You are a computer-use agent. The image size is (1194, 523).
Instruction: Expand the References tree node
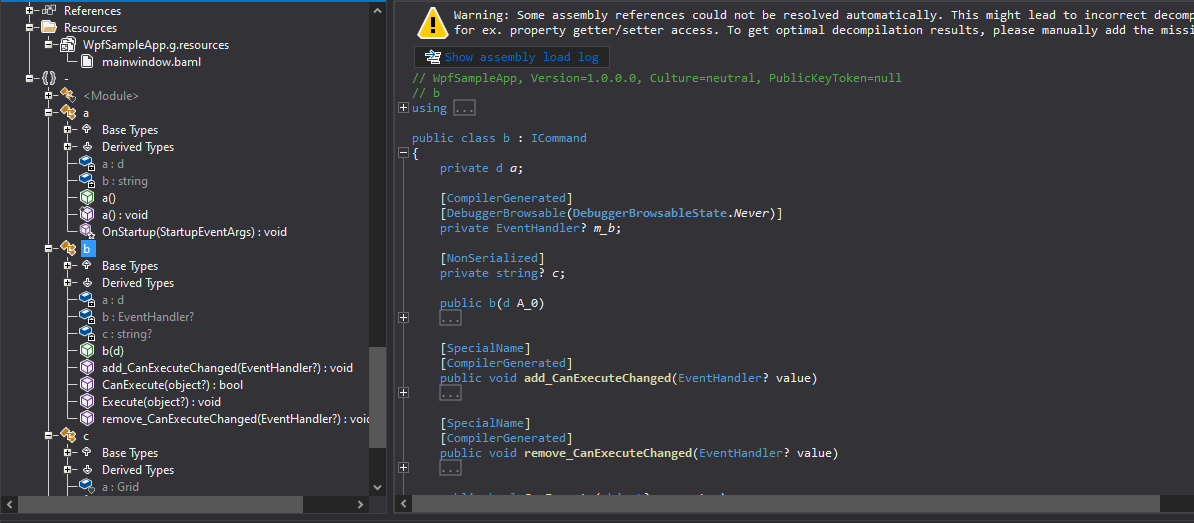30,11
